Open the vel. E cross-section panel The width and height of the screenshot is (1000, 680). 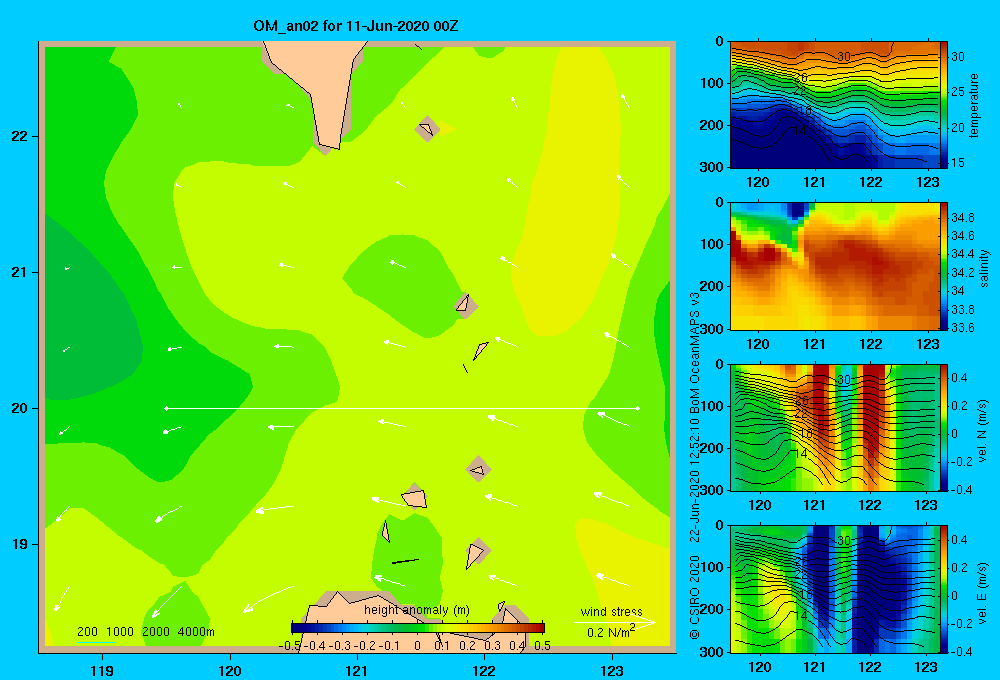[834, 589]
